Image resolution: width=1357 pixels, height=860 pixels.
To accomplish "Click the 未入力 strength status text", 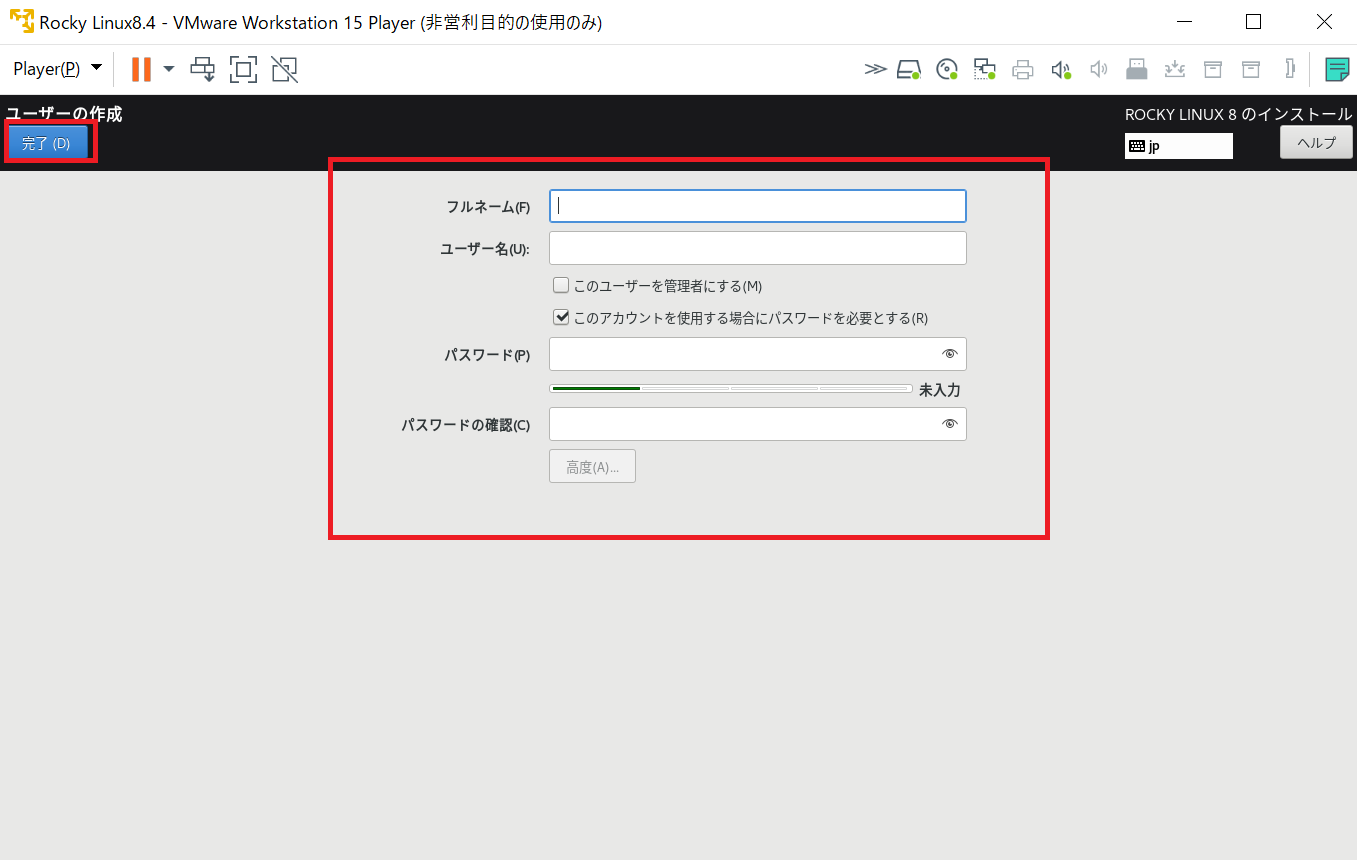I will 940,390.
